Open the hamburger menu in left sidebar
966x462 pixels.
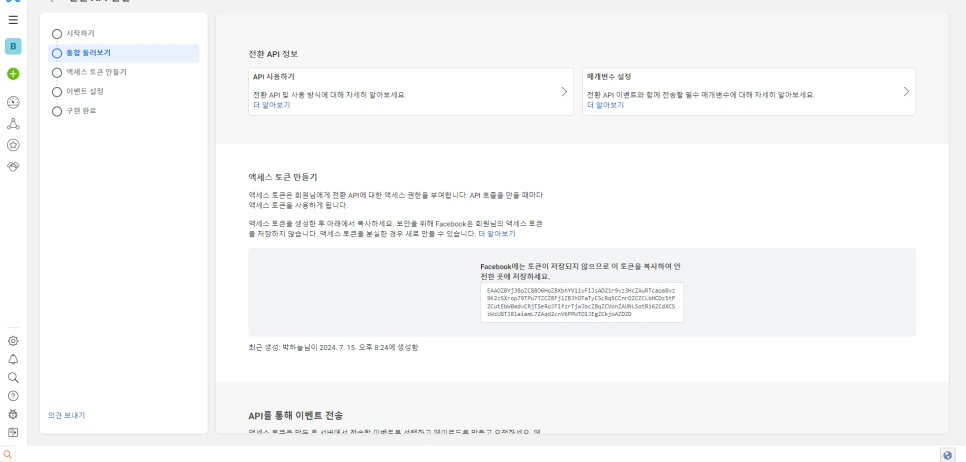pos(13,20)
